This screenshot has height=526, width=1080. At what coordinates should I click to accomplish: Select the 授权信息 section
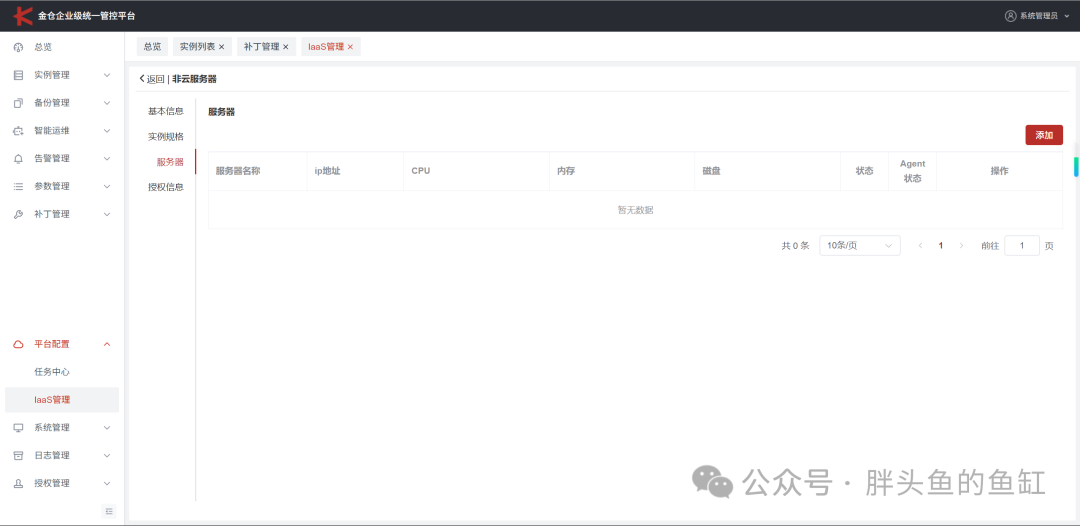pyautogui.click(x=166, y=187)
